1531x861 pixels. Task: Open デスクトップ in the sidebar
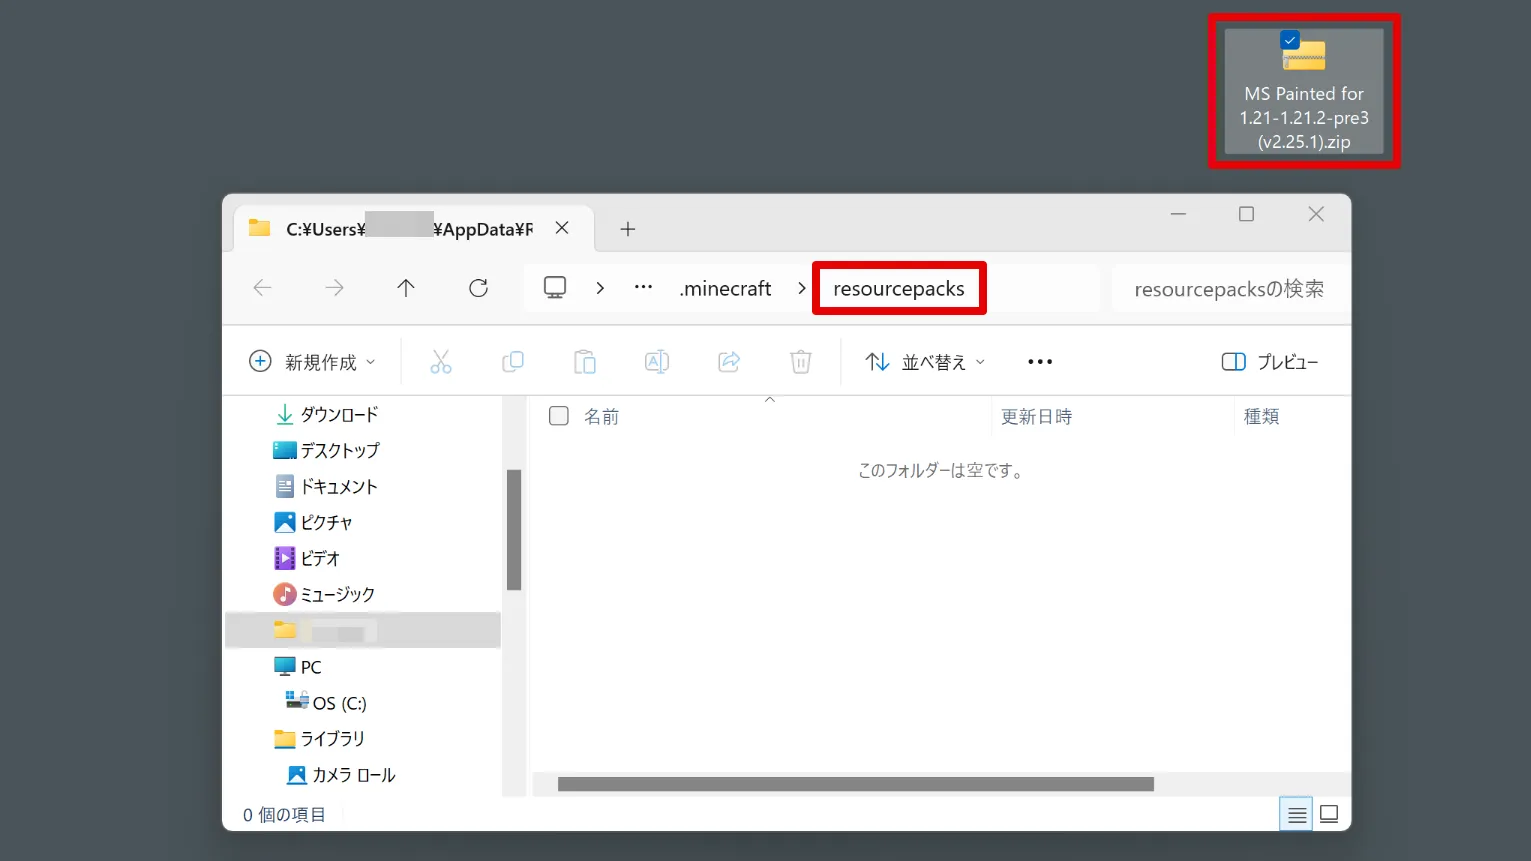click(327, 450)
